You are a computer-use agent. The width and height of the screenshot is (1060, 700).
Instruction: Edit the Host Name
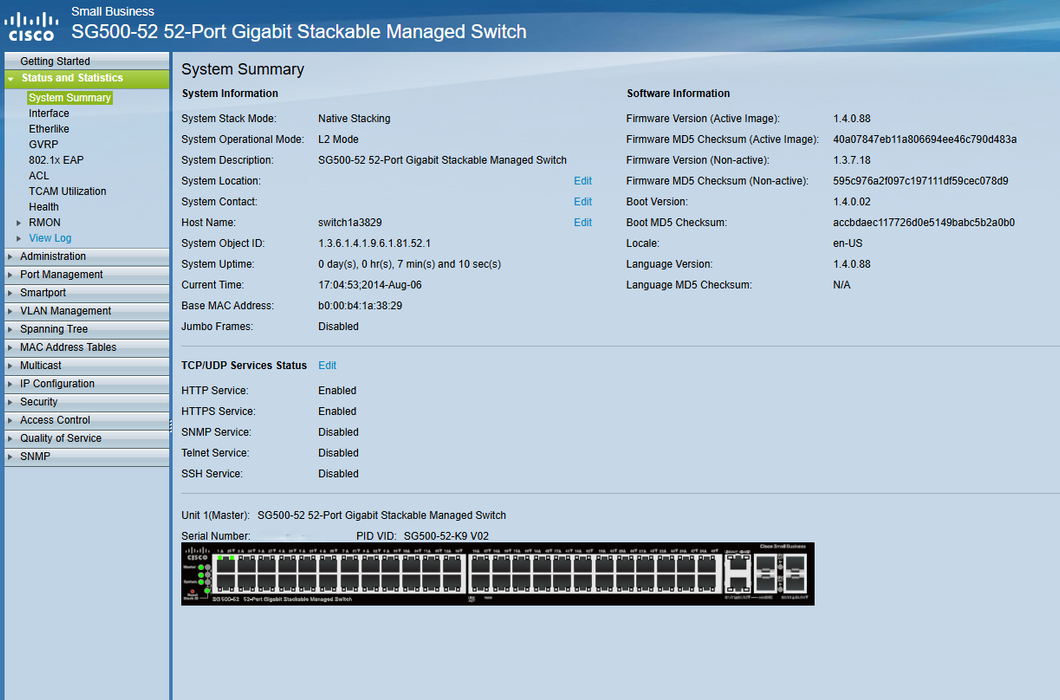[583, 223]
